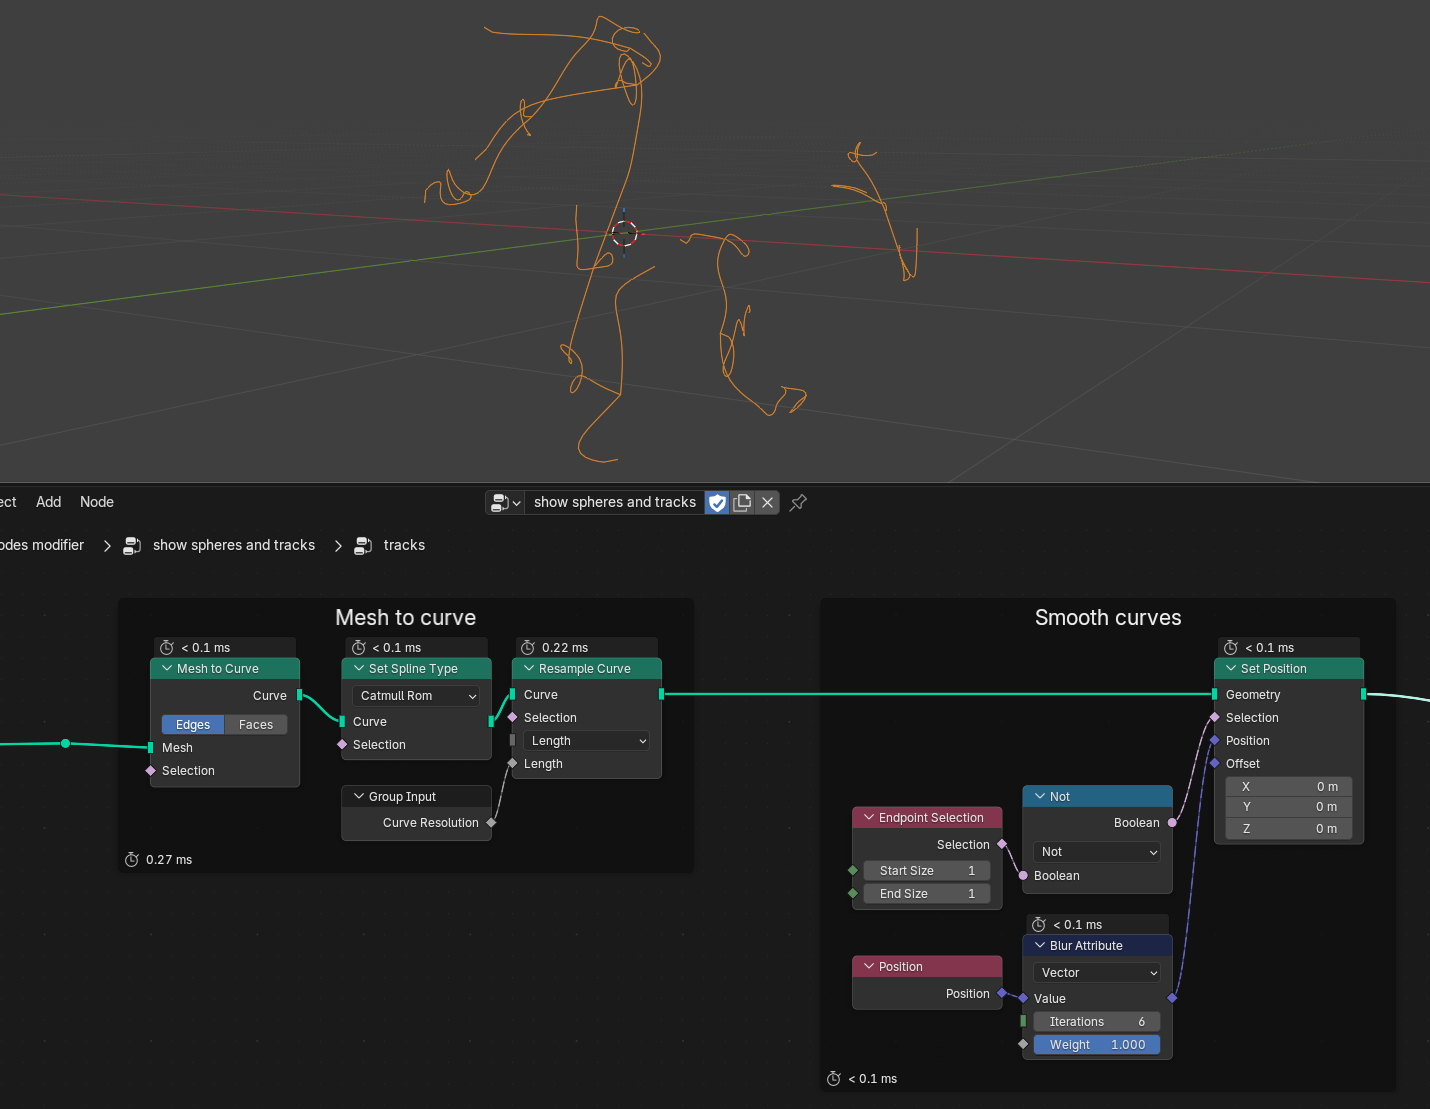1430x1109 pixels.
Task: Click the Weight slider in Blur Attribute
Action: click(x=1096, y=1045)
